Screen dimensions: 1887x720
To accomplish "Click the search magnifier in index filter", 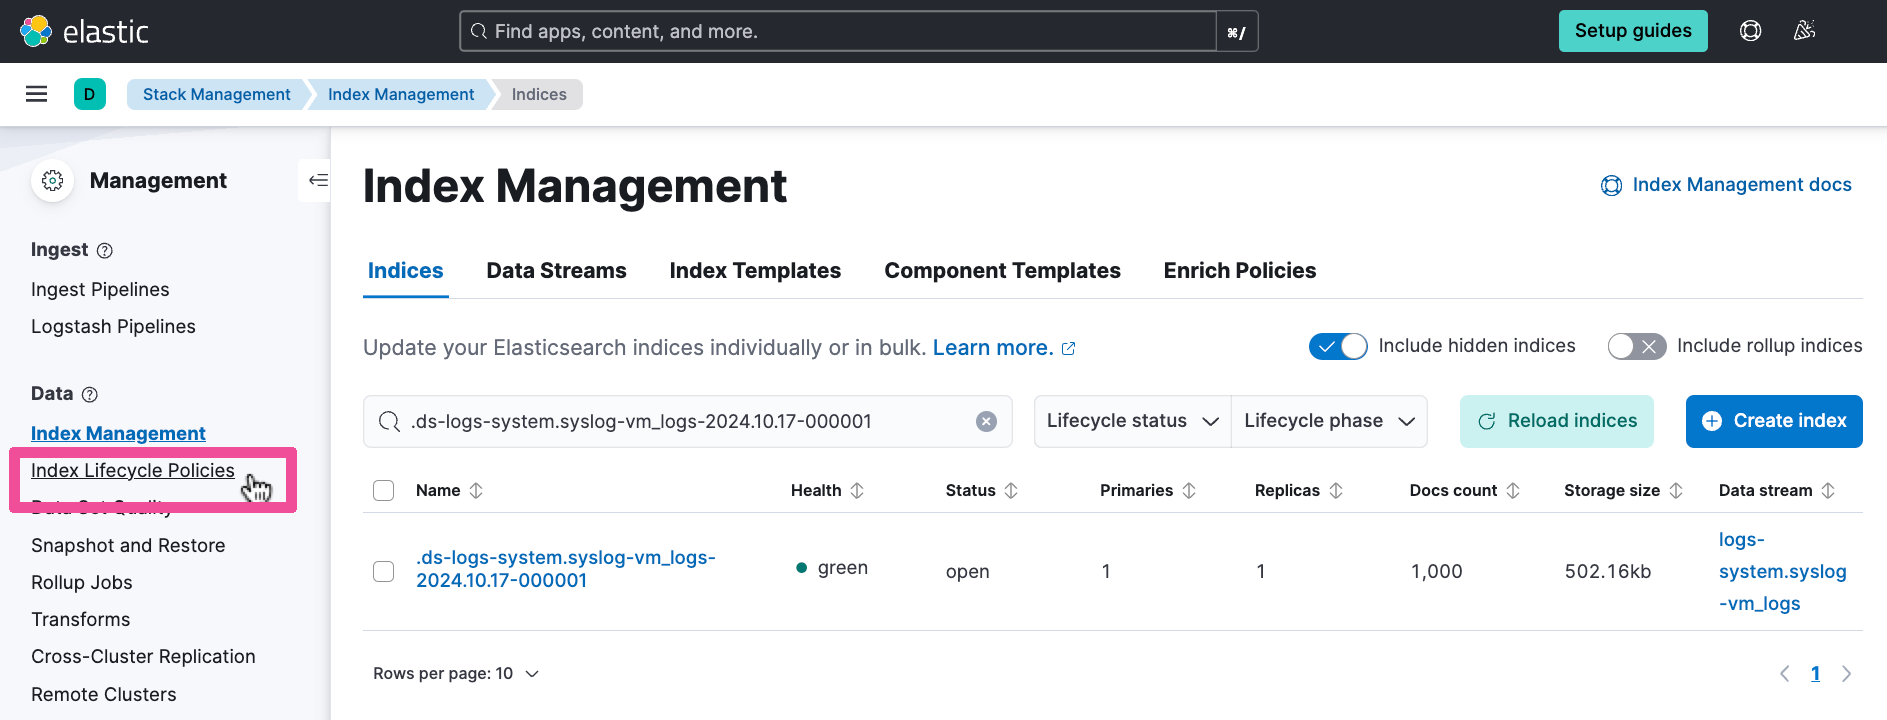I will point(389,421).
